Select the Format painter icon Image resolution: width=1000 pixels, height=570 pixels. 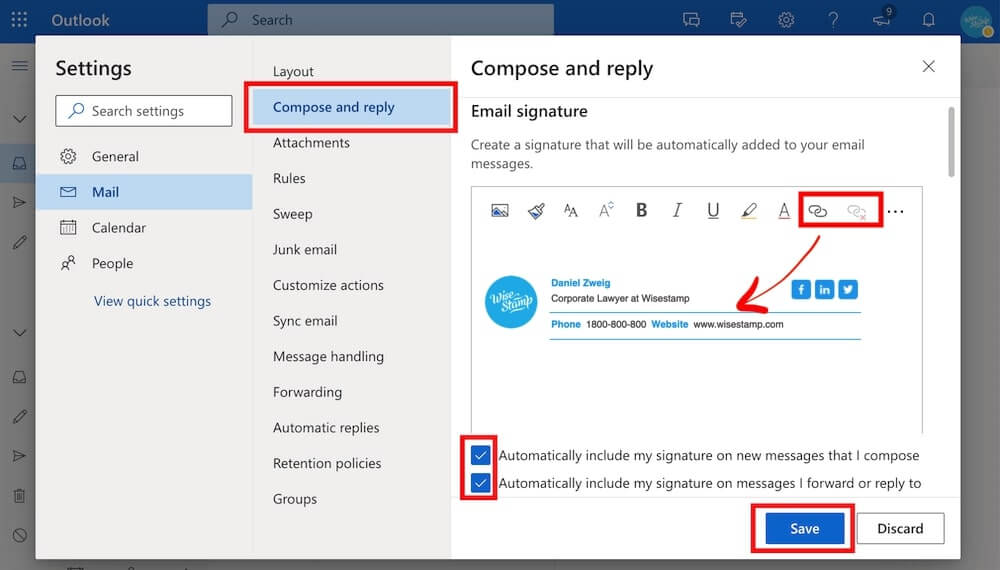(536, 211)
